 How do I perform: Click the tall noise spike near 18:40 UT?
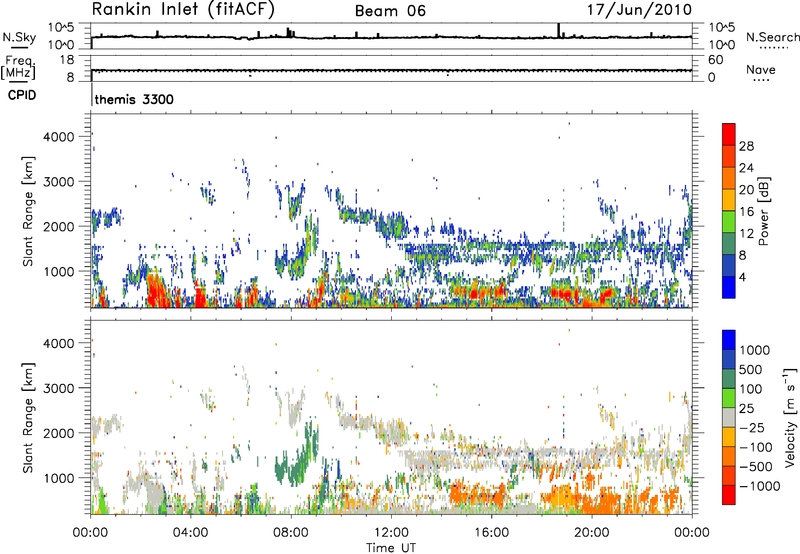tap(559, 30)
